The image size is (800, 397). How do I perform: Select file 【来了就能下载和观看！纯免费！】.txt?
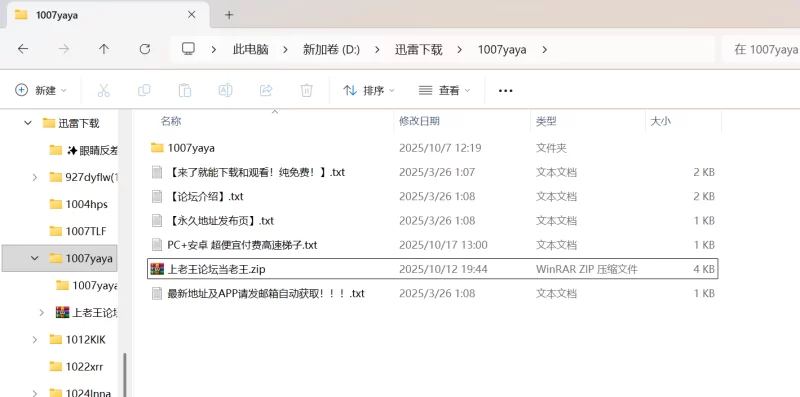pyautogui.click(x=433, y=172)
